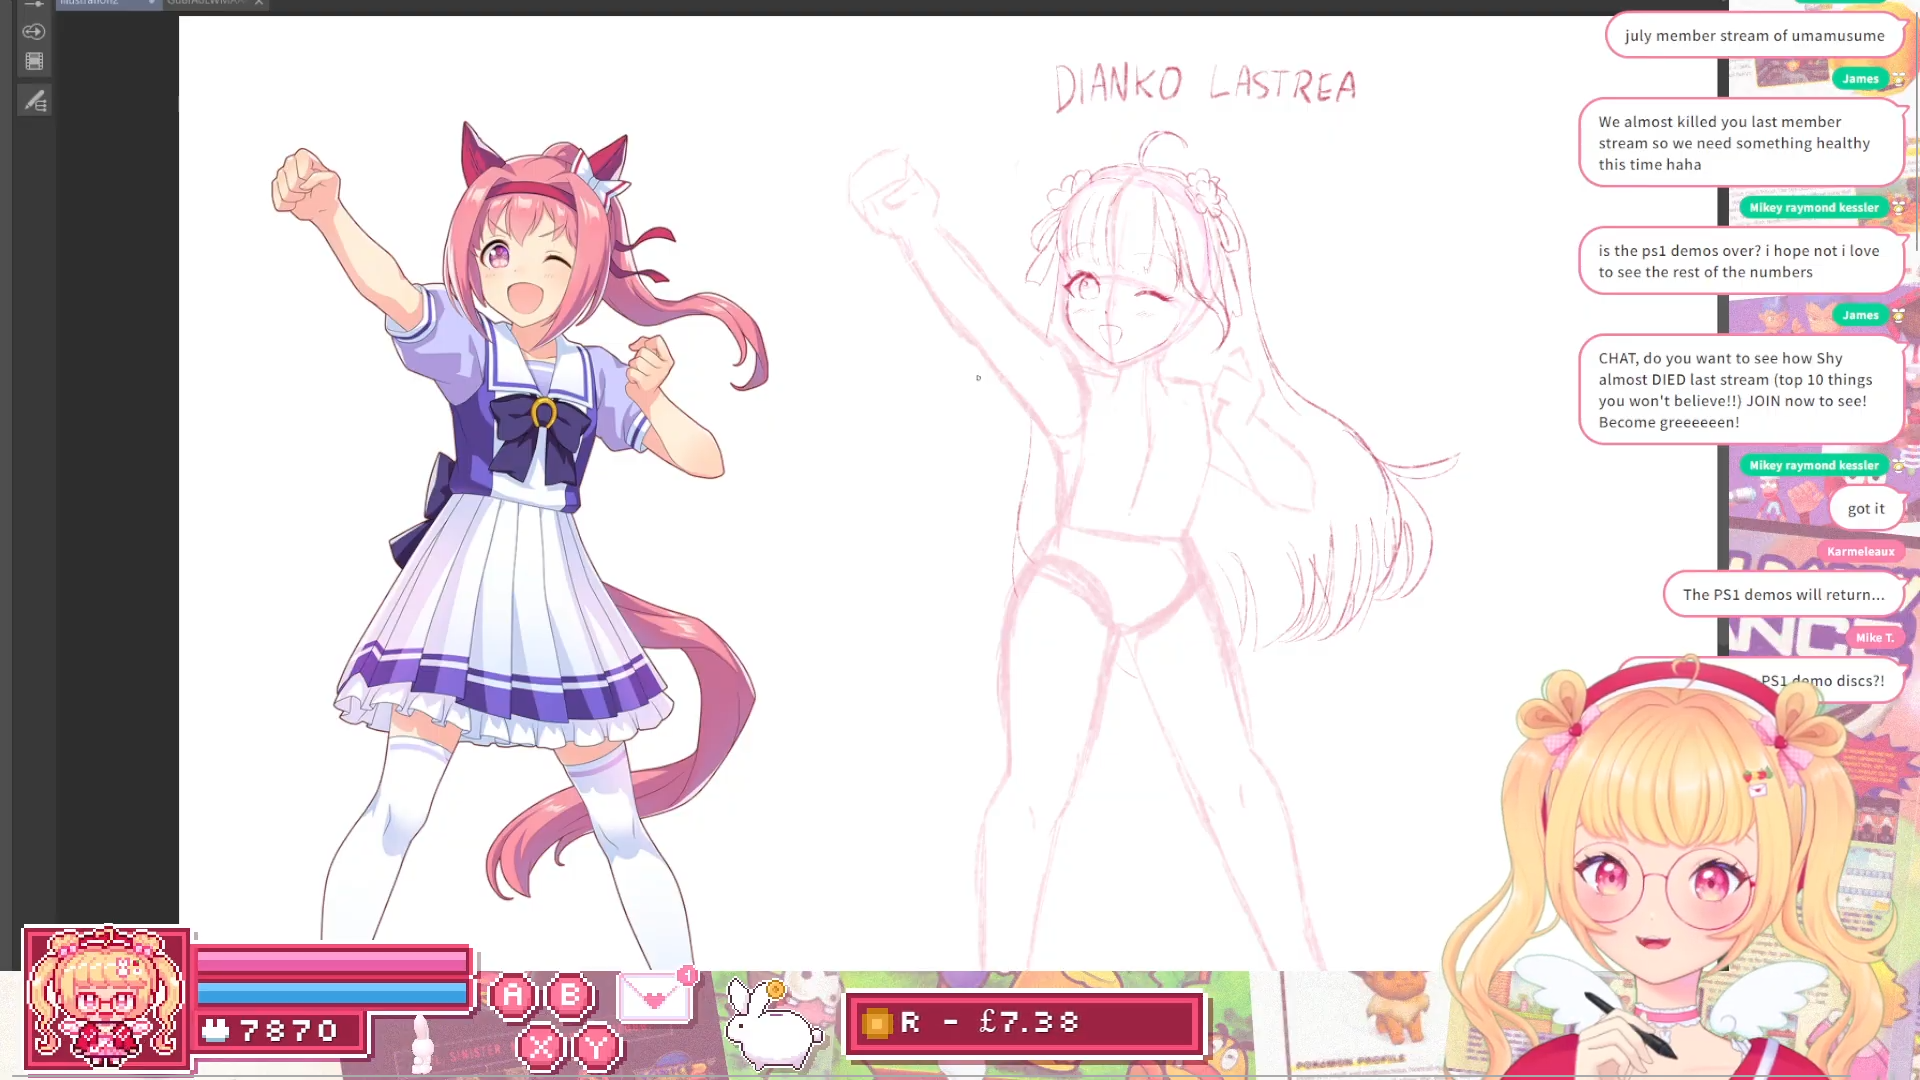The width and height of the screenshot is (1920, 1080).
Task: Click the cloud sync arrow icon in the left sidebar
Action: (x=34, y=31)
